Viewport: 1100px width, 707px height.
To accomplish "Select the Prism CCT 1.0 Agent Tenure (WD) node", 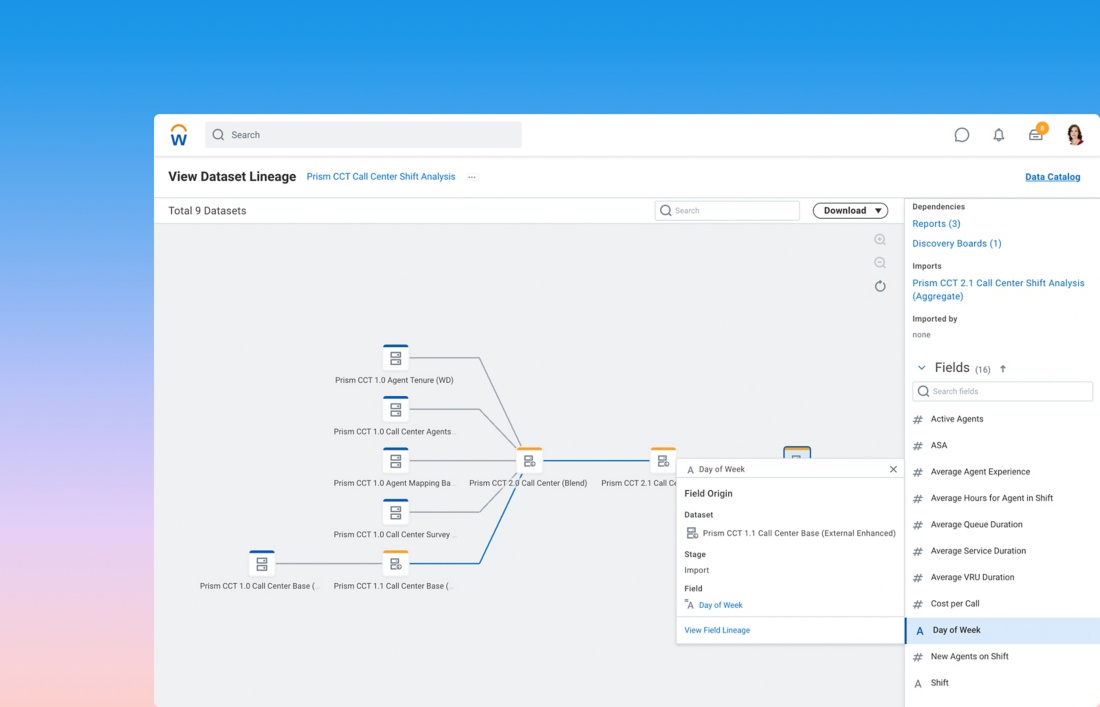I will tap(396, 358).
